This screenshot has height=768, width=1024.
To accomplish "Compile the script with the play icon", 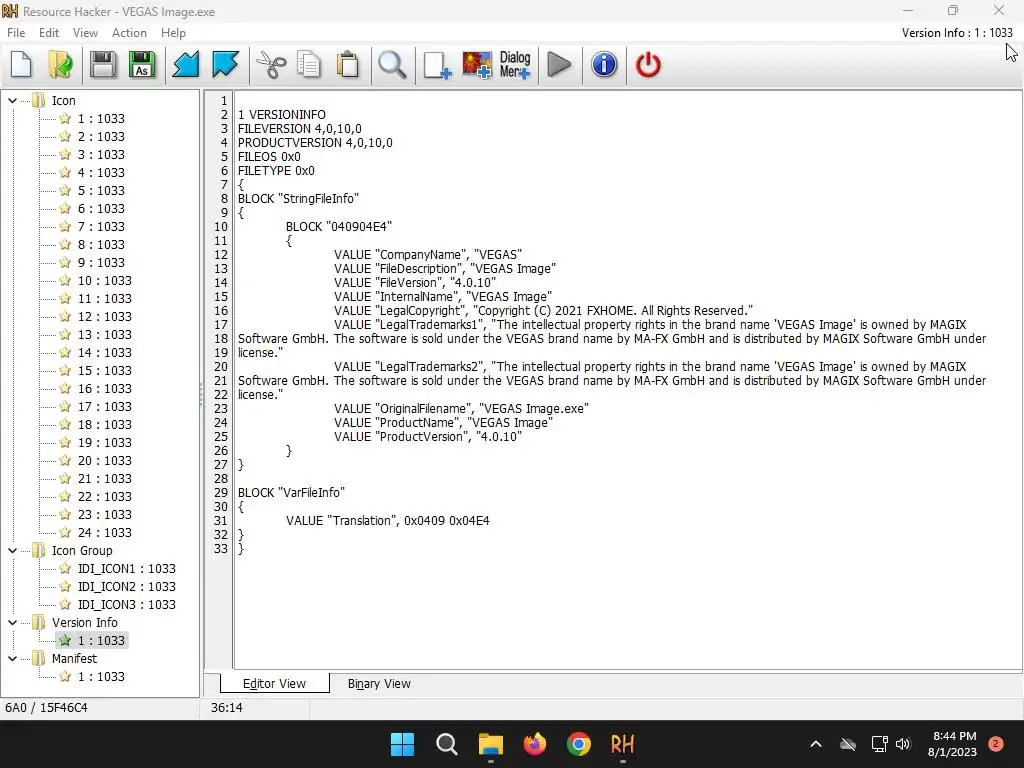I will (559, 65).
